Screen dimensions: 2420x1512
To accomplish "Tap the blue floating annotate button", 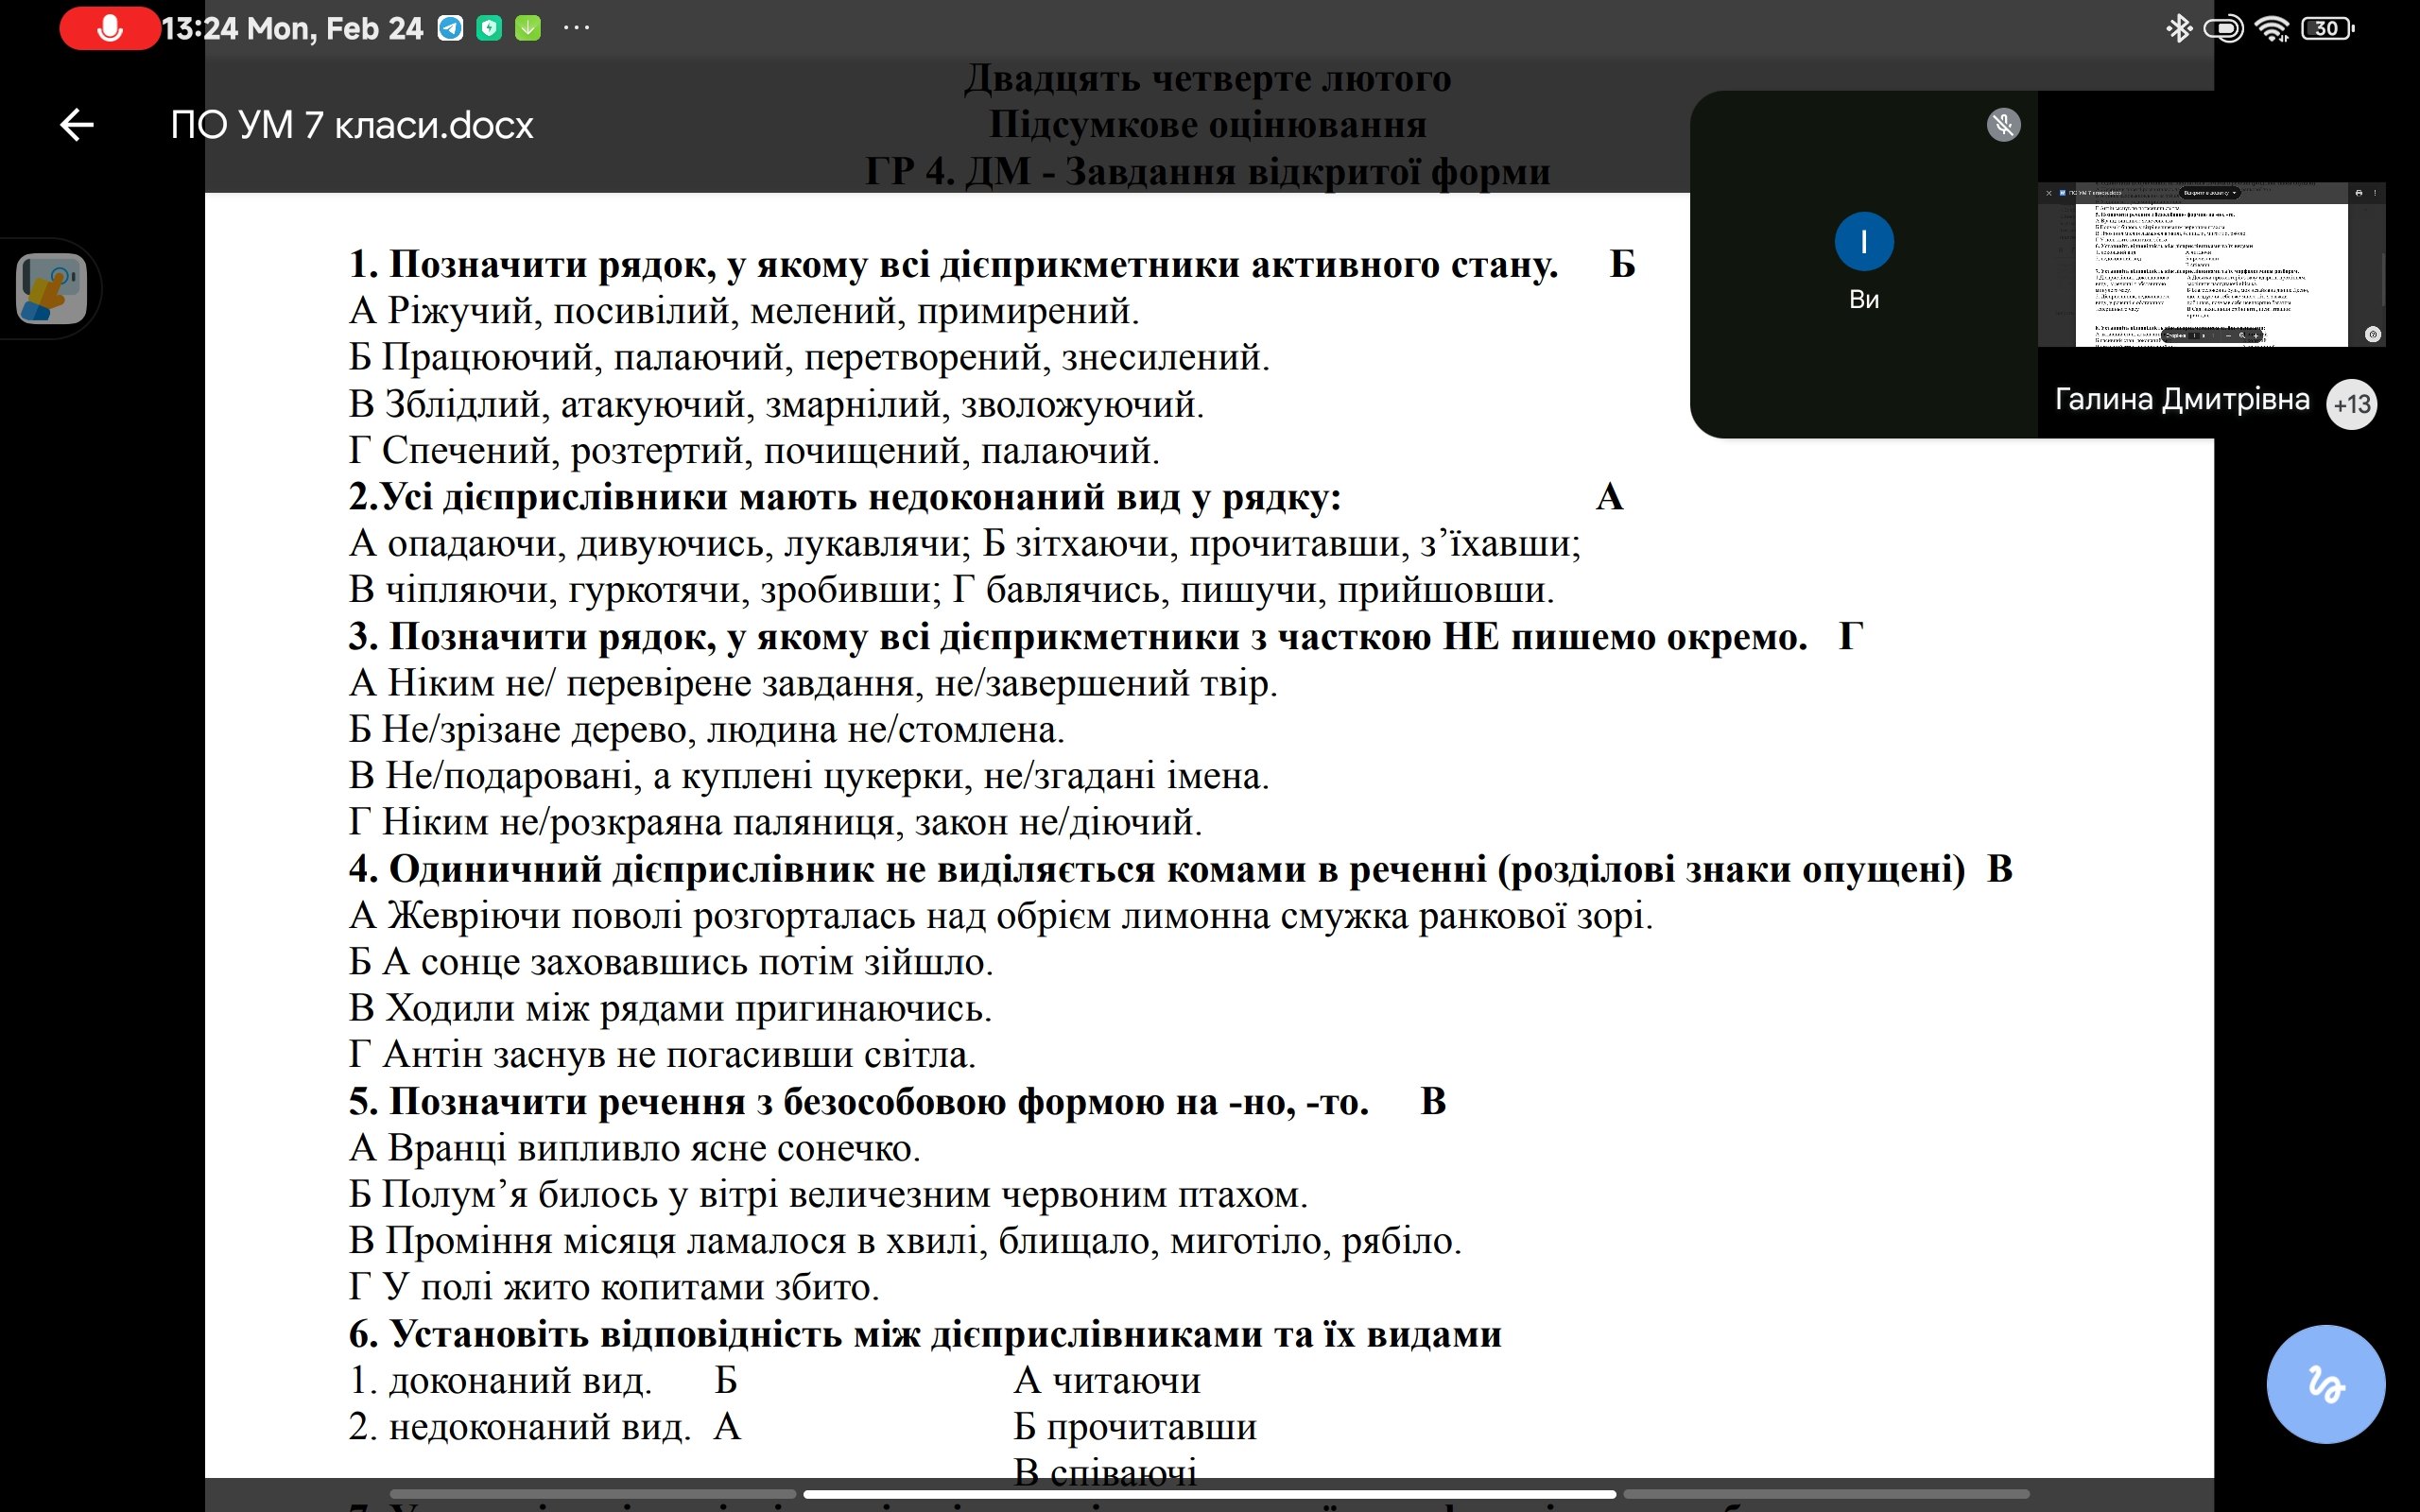I will (x=2326, y=1384).
